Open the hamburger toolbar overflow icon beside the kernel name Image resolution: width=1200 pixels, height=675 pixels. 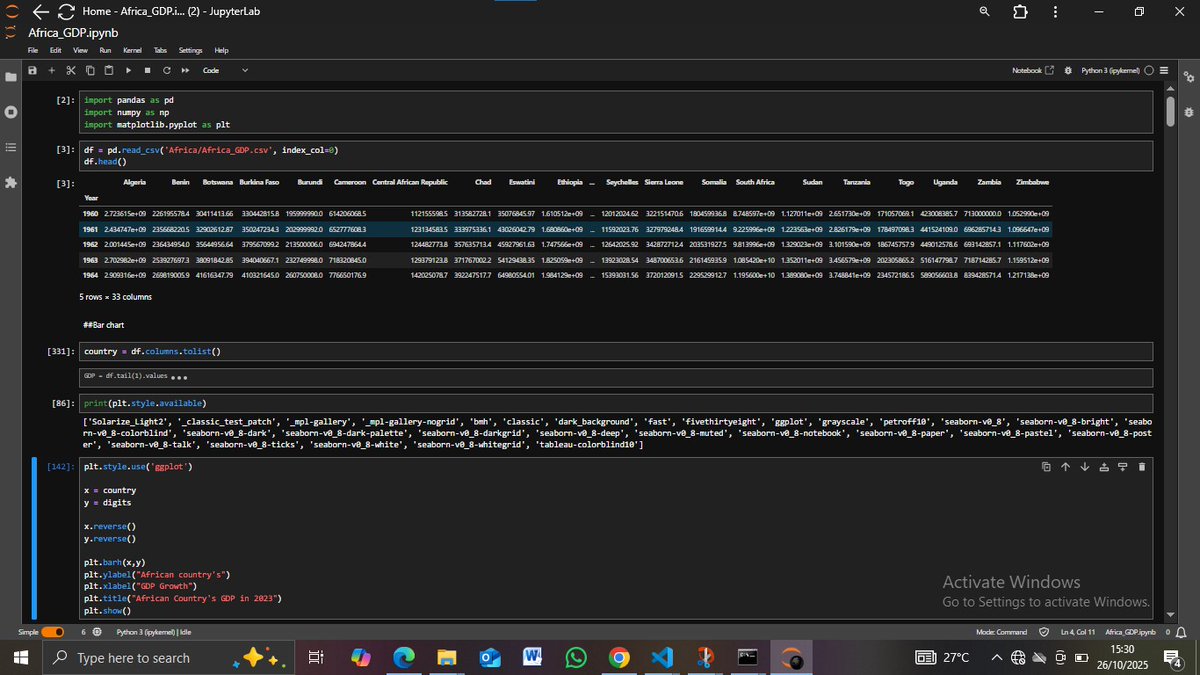tap(1163, 70)
